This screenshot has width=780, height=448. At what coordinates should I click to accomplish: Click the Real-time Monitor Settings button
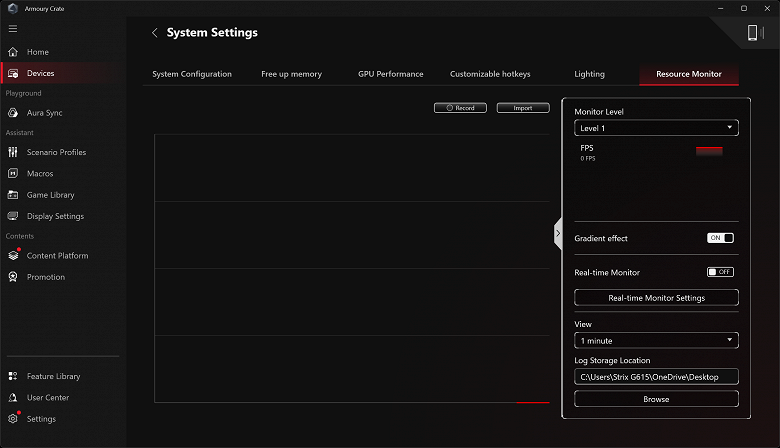click(656, 298)
